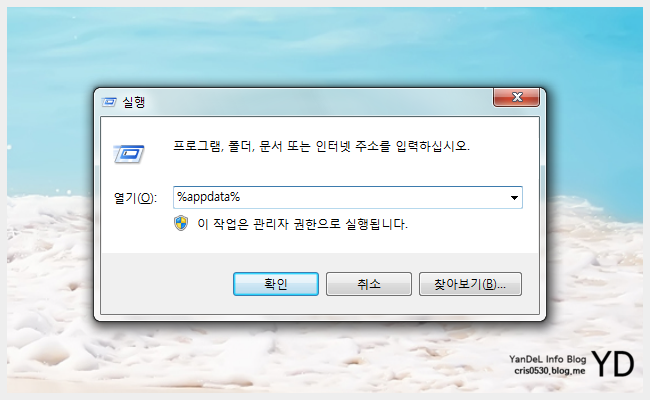Click the small Run icon in the title bar
Viewport: 650px width, 400px height.
click(x=109, y=102)
